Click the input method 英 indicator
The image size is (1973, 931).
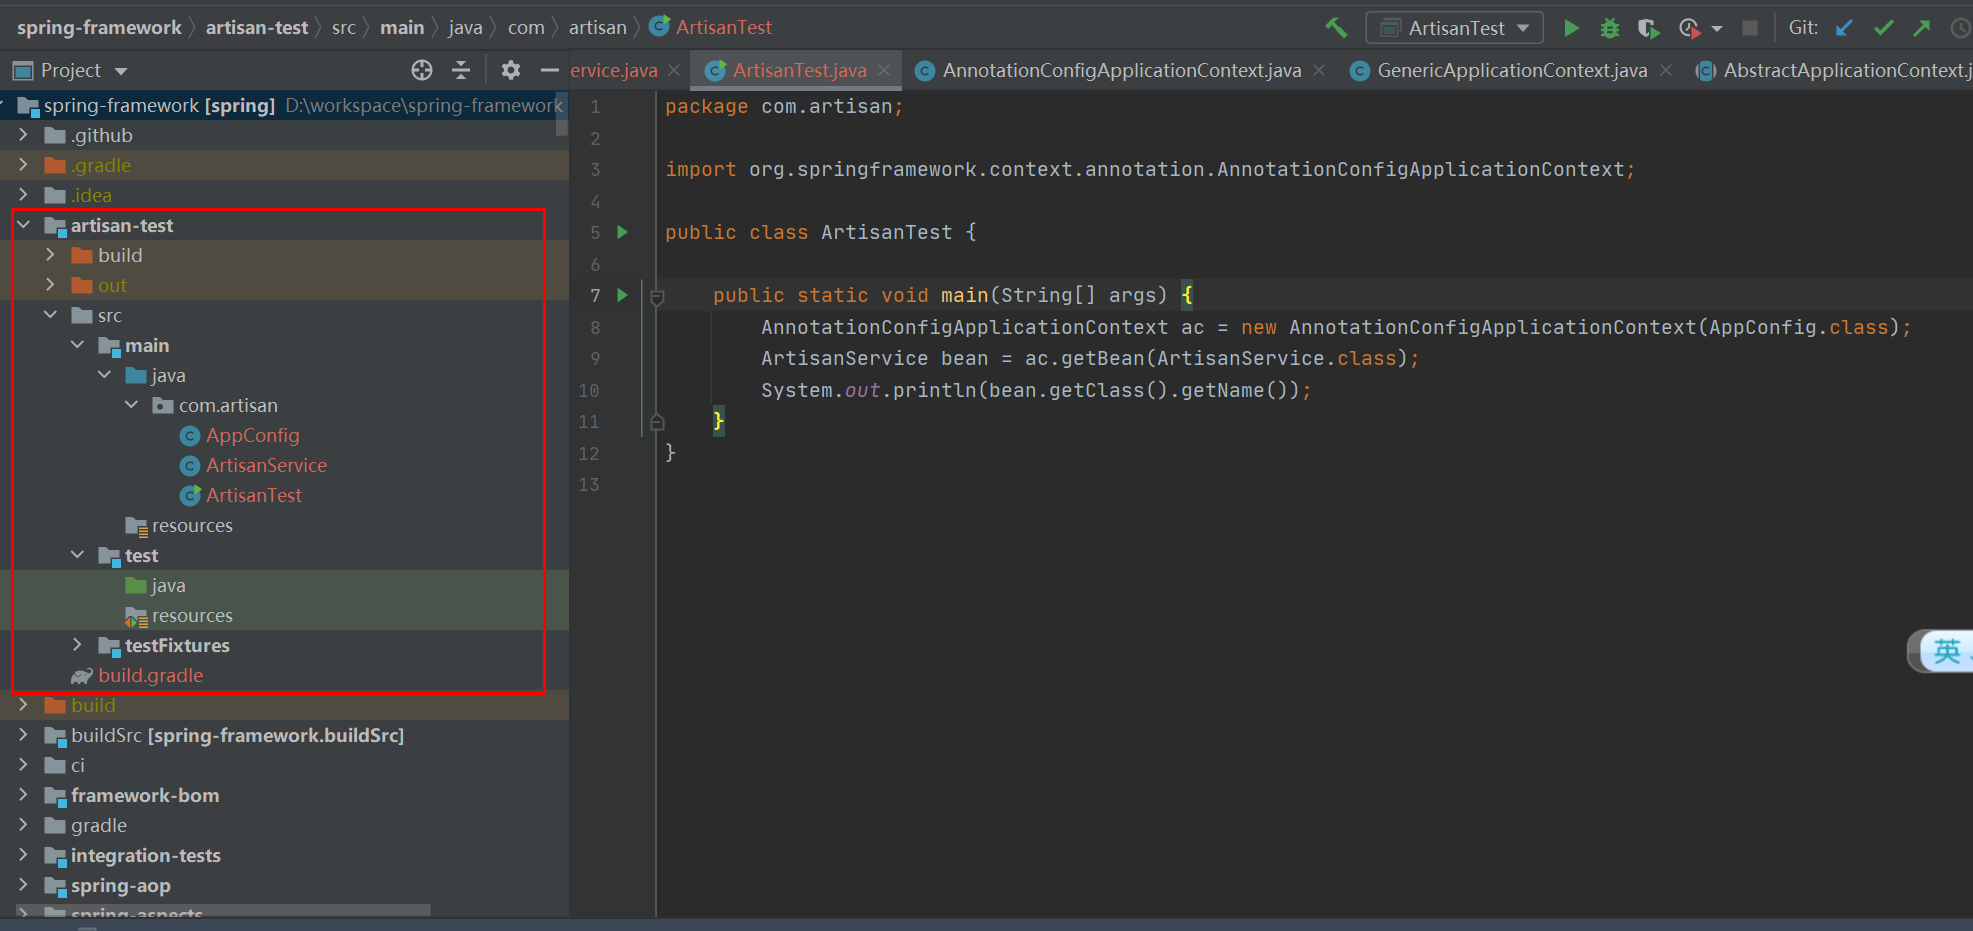pyautogui.click(x=1946, y=652)
